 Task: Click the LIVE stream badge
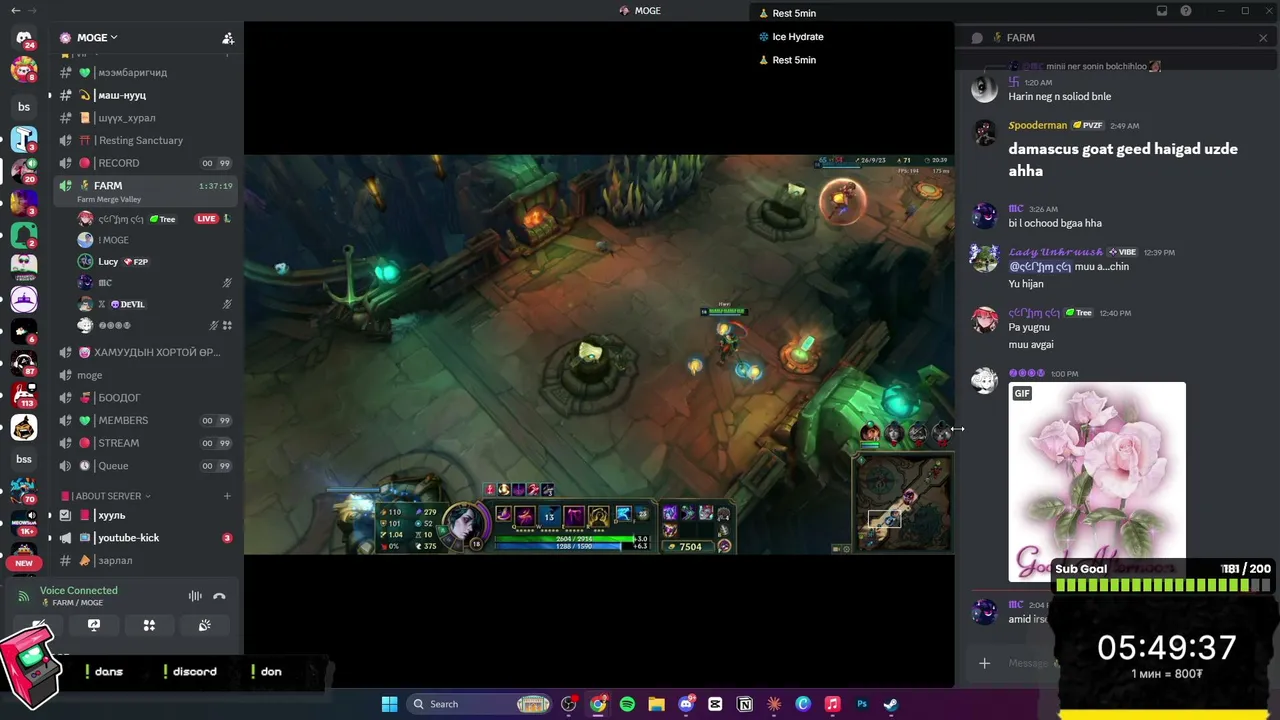coord(207,219)
